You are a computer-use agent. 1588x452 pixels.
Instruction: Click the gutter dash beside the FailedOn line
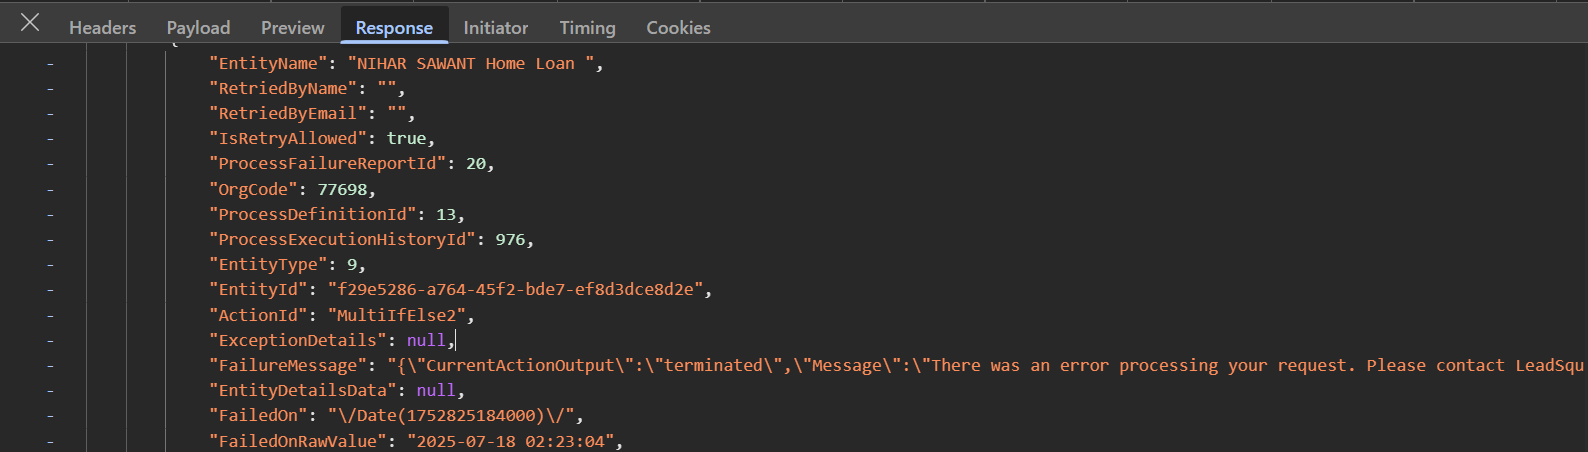[x=50, y=416]
